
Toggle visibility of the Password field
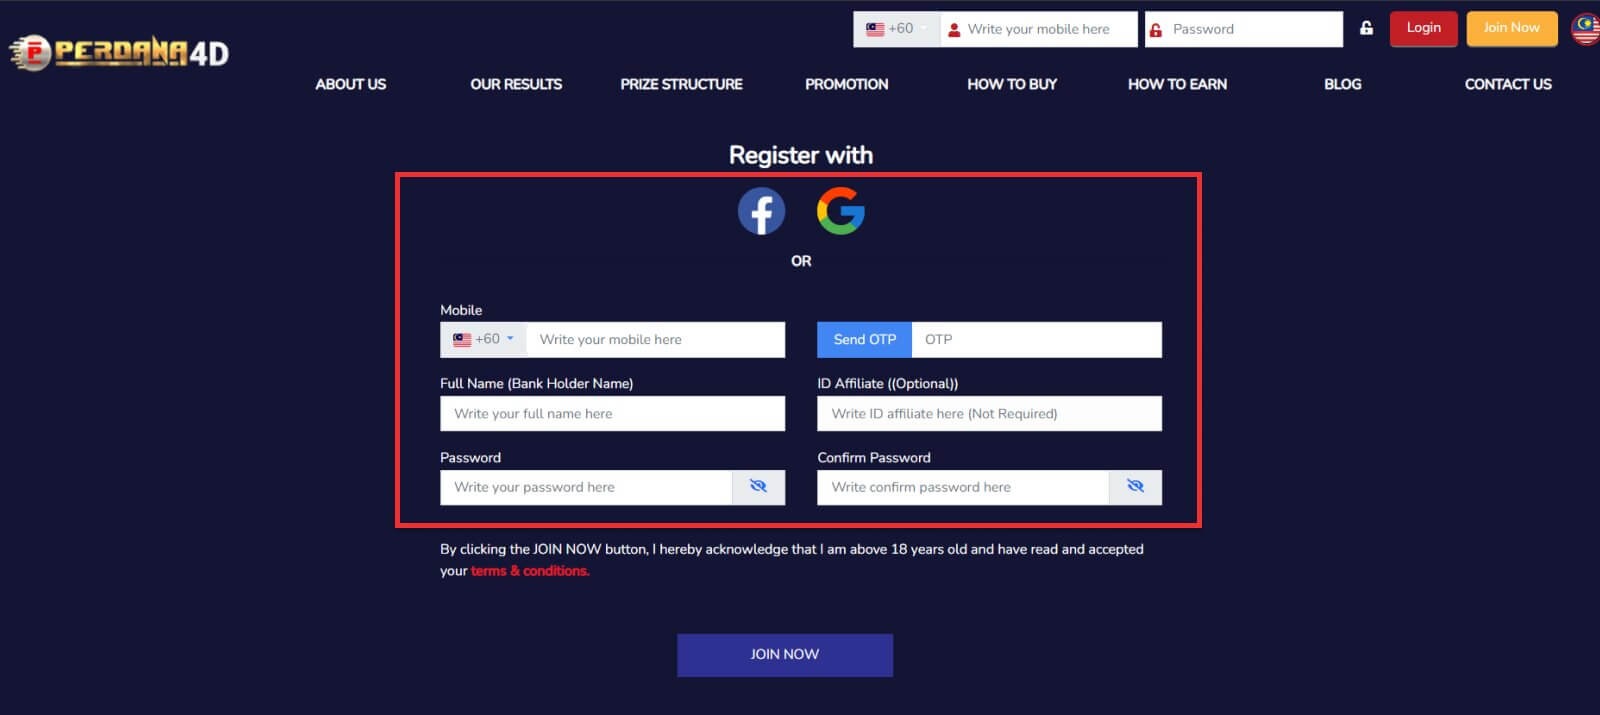[x=758, y=487]
